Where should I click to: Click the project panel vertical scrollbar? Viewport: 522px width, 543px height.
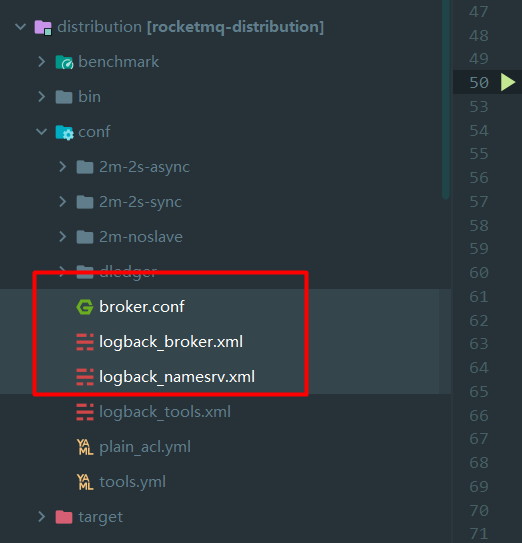click(x=446, y=100)
